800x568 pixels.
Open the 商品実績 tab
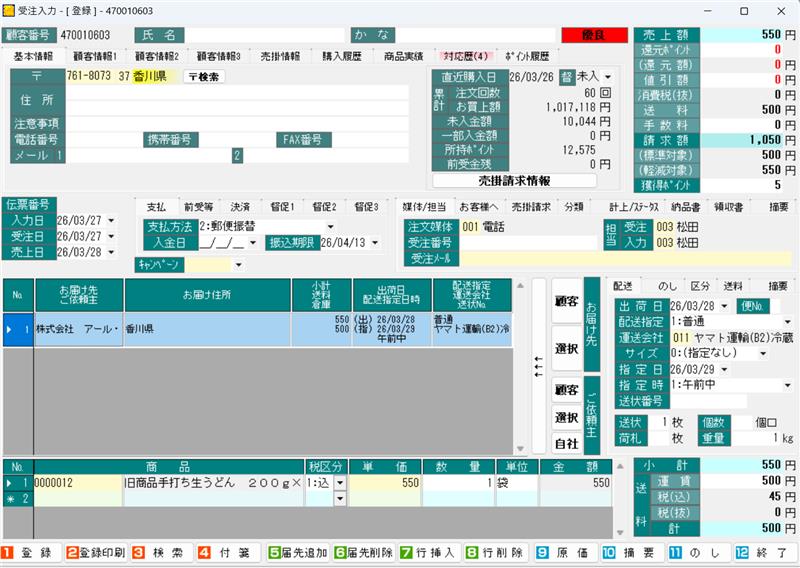coord(404,56)
